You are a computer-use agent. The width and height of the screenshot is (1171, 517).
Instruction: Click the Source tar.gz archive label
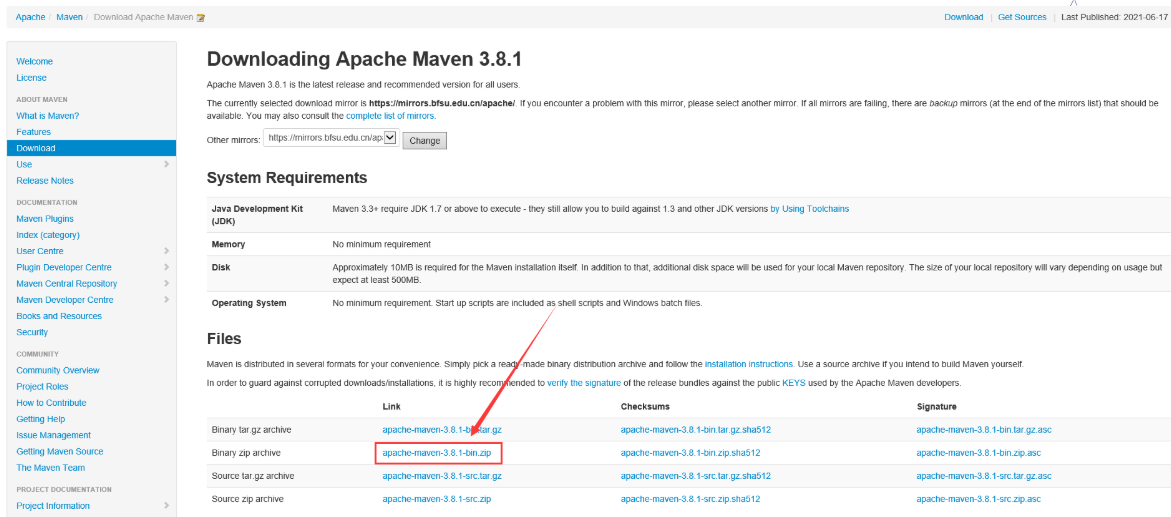point(252,476)
